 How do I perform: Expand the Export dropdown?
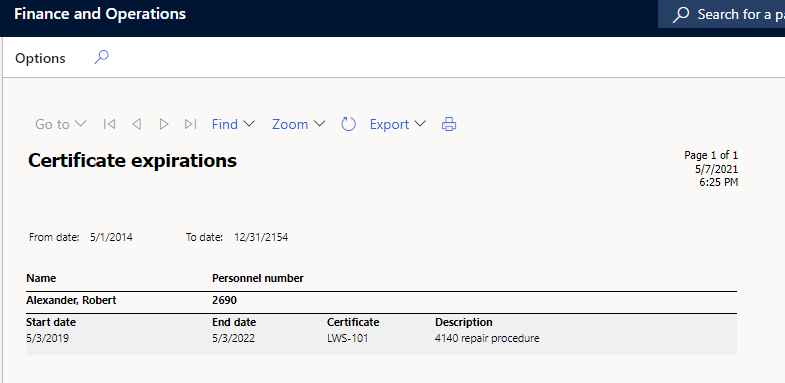click(398, 124)
